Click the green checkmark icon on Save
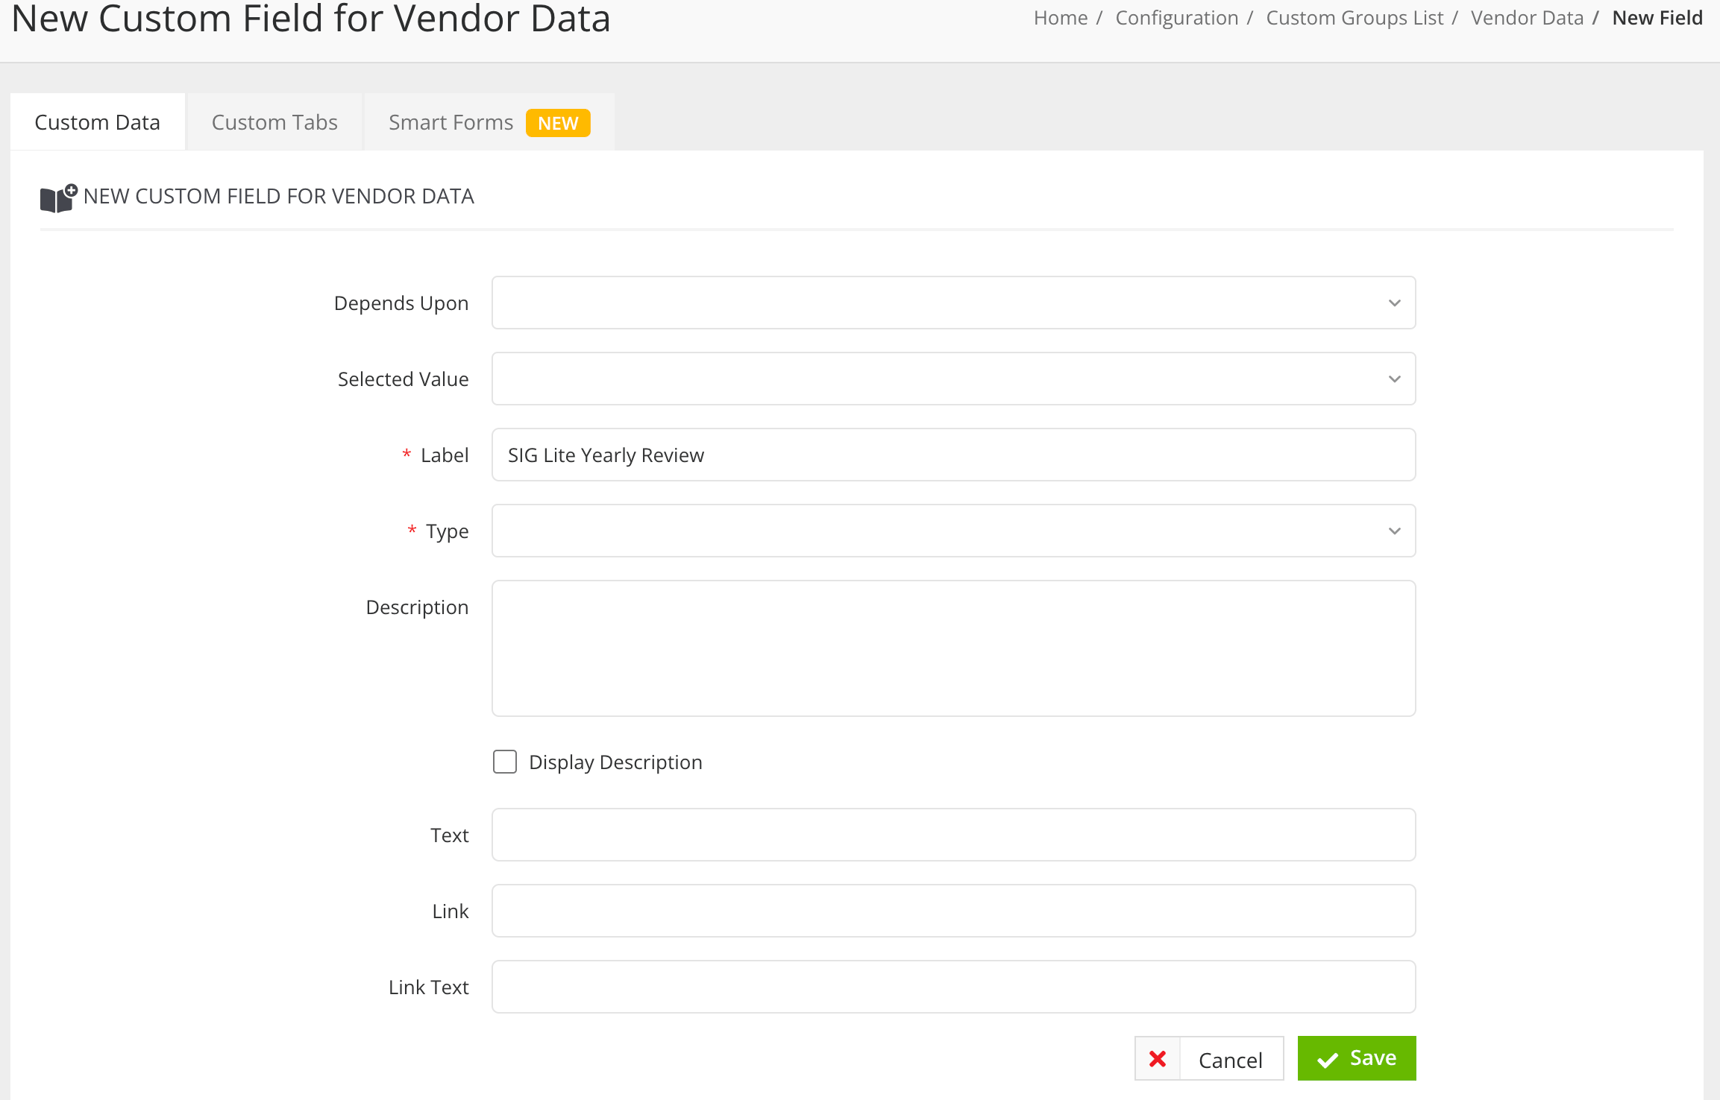 tap(1326, 1058)
